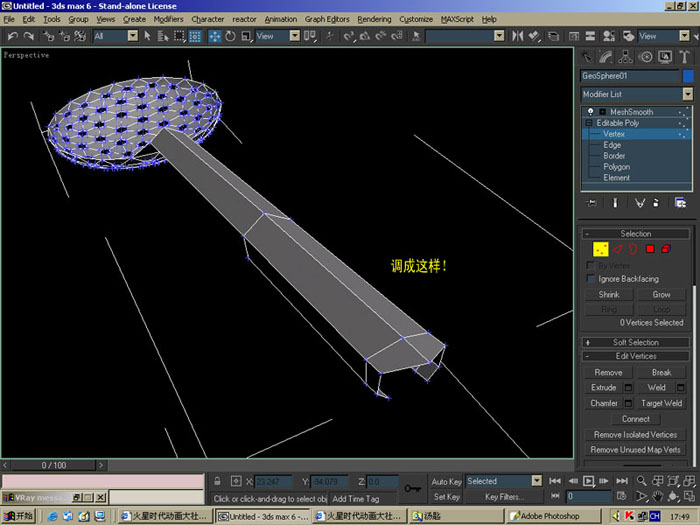Open Select by Name list tool
The image size is (700, 525).
[162, 36]
